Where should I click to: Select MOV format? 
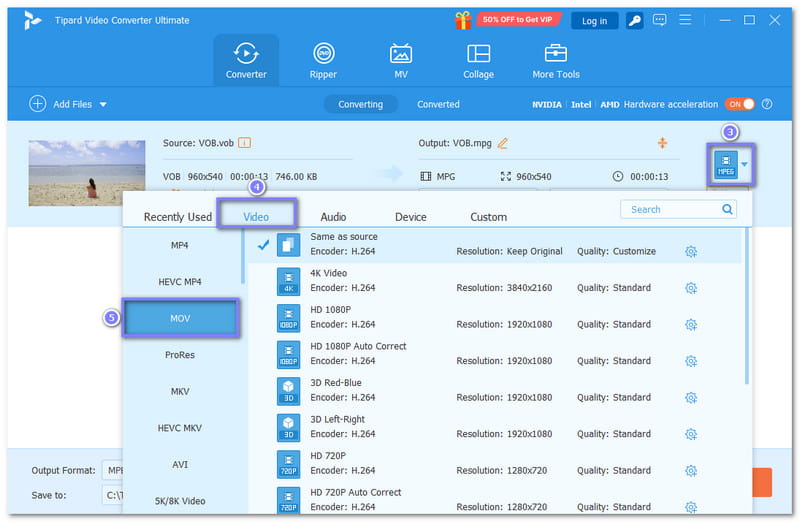pos(180,318)
